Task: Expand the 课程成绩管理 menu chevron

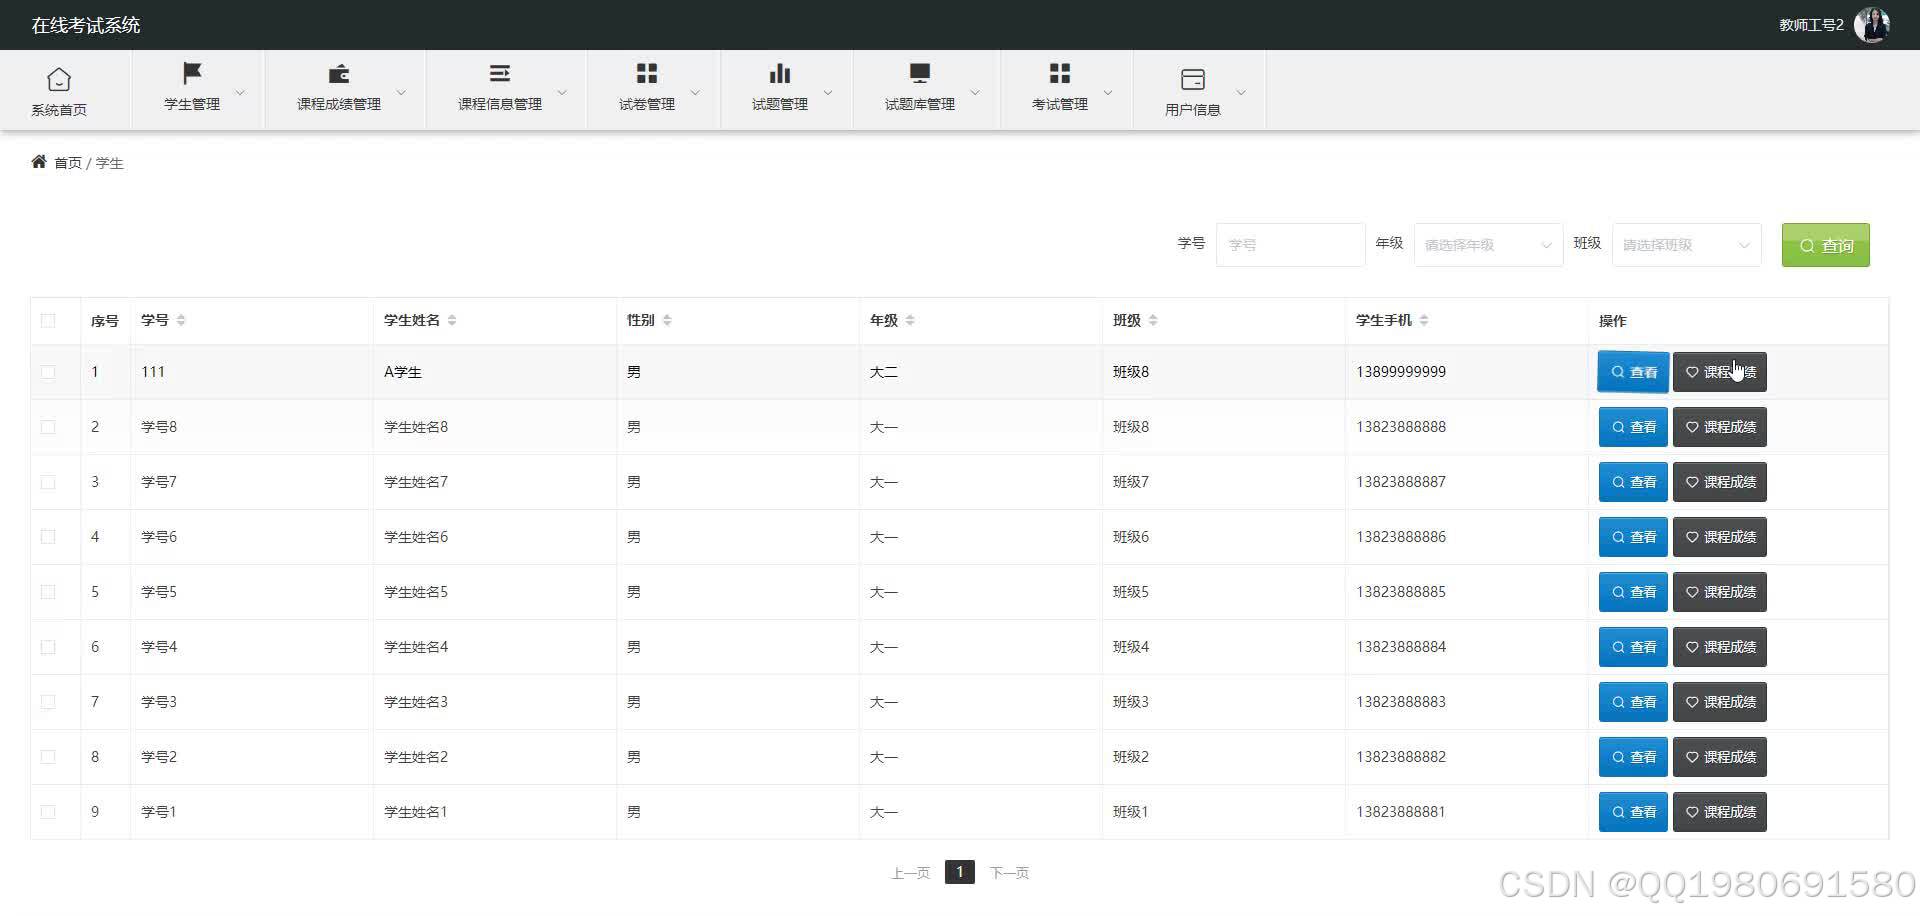Action: 401,92
